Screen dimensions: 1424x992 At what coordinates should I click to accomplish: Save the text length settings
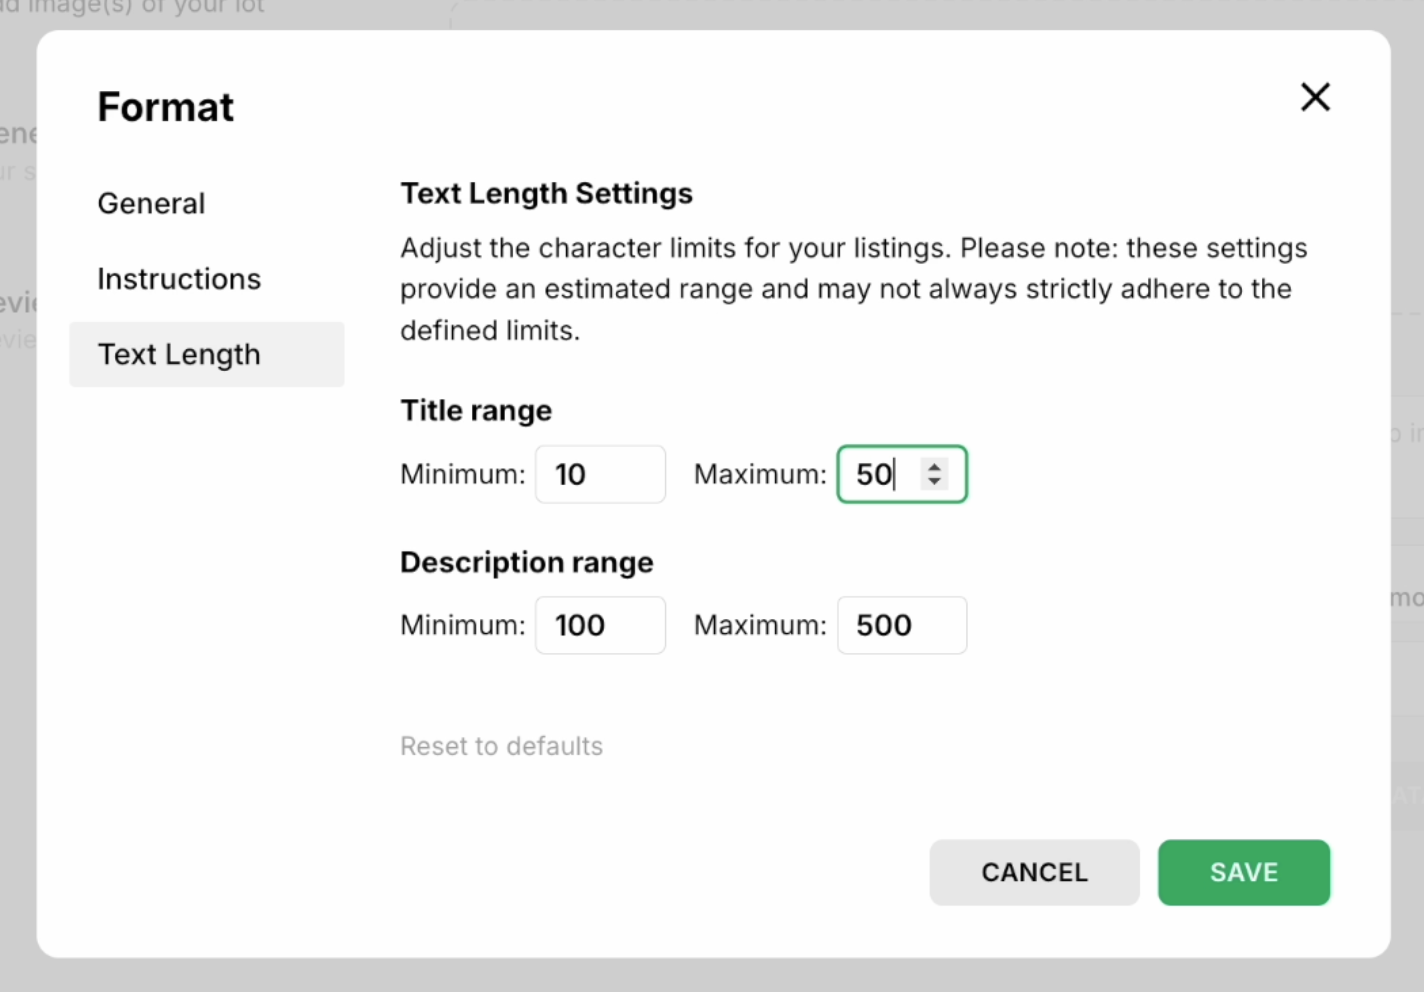[x=1244, y=872]
